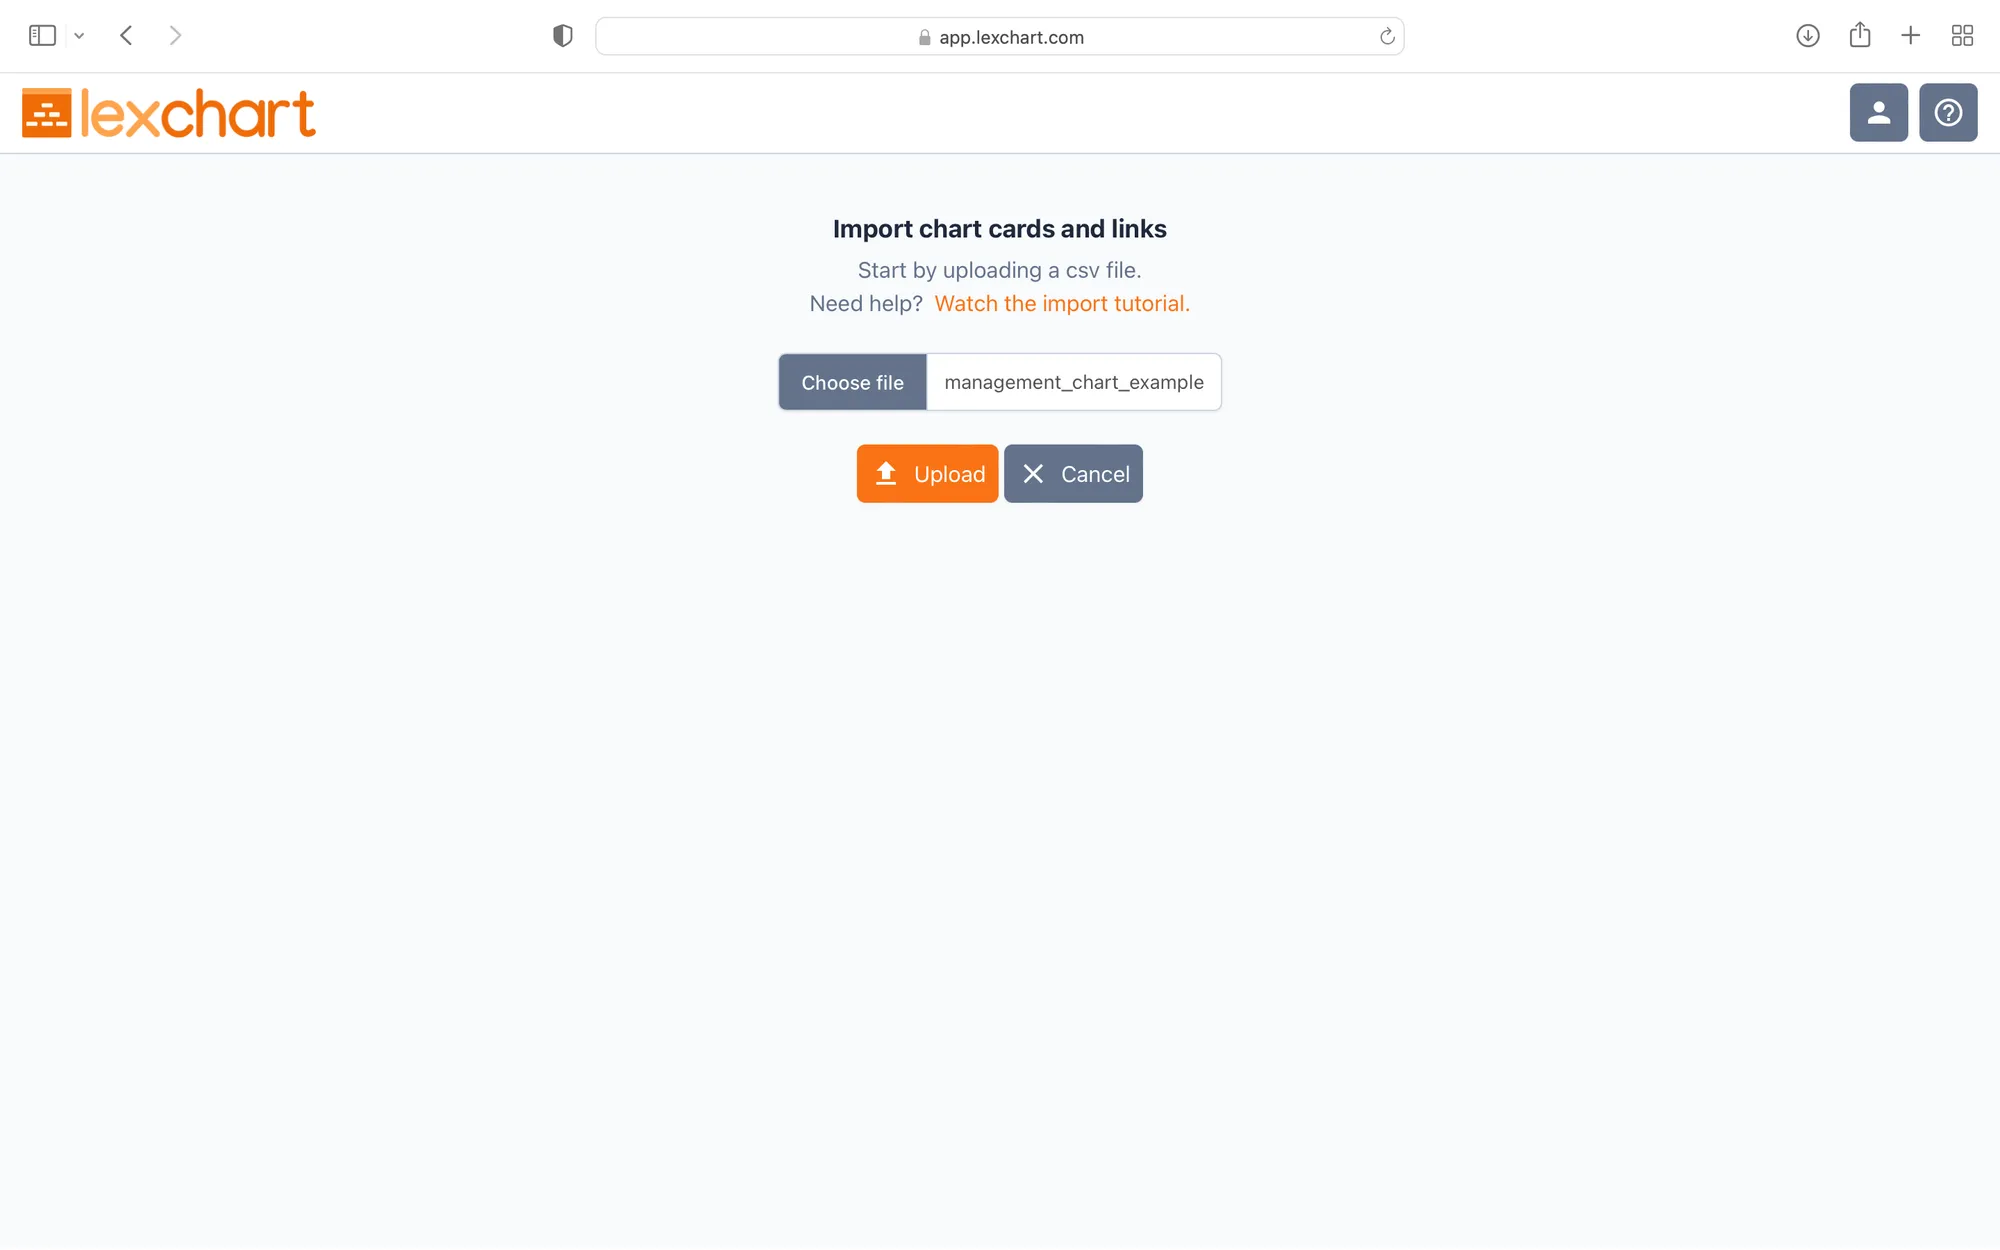Image resolution: width=2000 pixels, height=1250 pixels.
Task: Click the help question mark icon
Action: (1948, 111)
